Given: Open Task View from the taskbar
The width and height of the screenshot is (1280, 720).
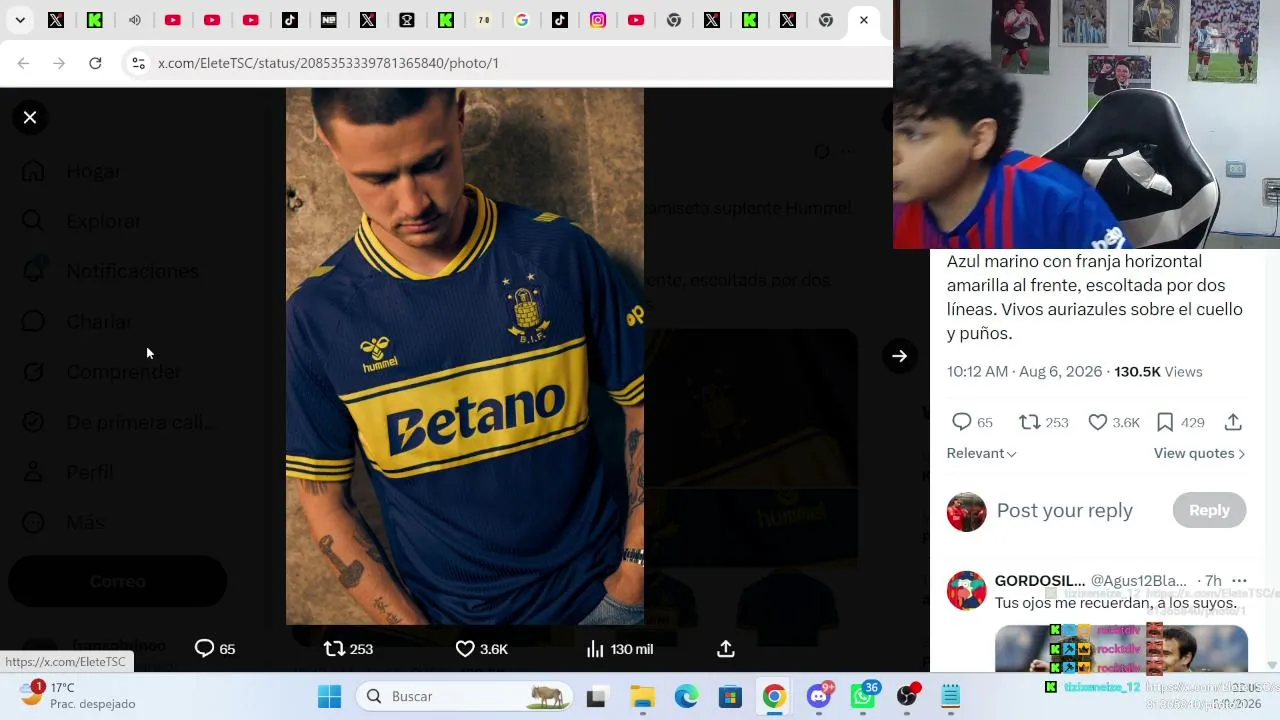Looking at the screenshot, I should (x=597, y=696).
